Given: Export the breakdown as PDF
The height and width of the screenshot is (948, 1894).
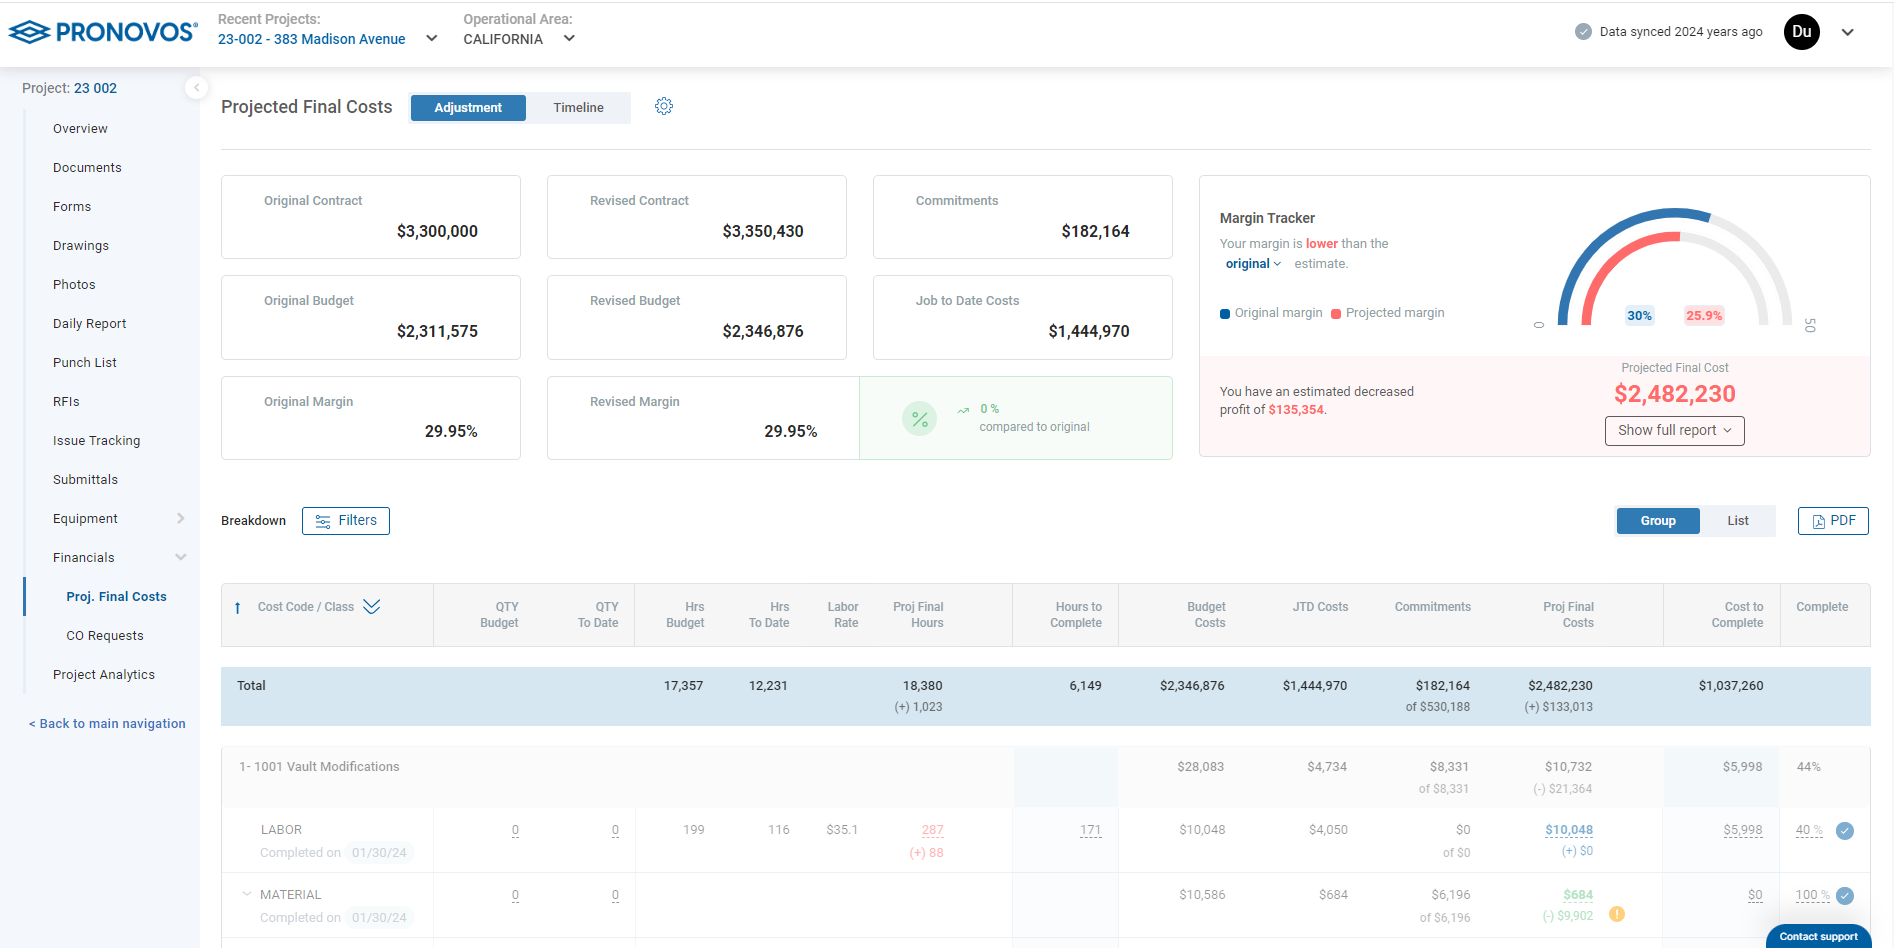Looking at the screenshot, I should [x=1832, y=521].
